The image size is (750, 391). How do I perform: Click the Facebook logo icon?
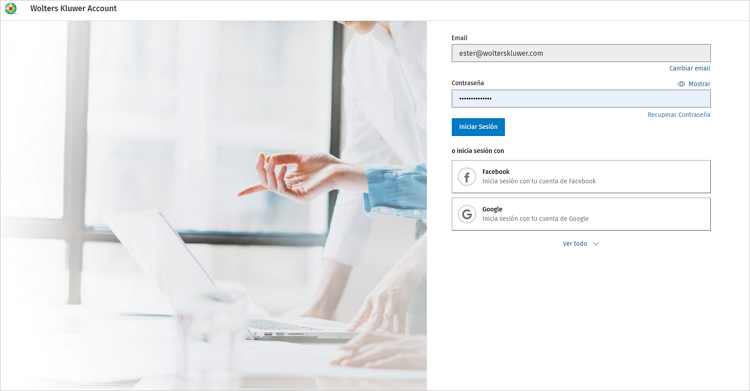point(467,177)
